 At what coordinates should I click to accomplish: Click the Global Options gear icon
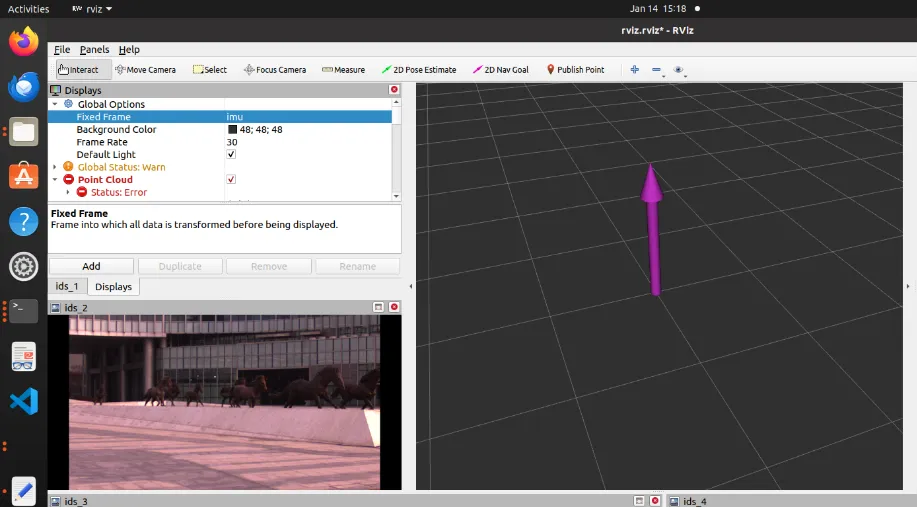click(68, 104)
